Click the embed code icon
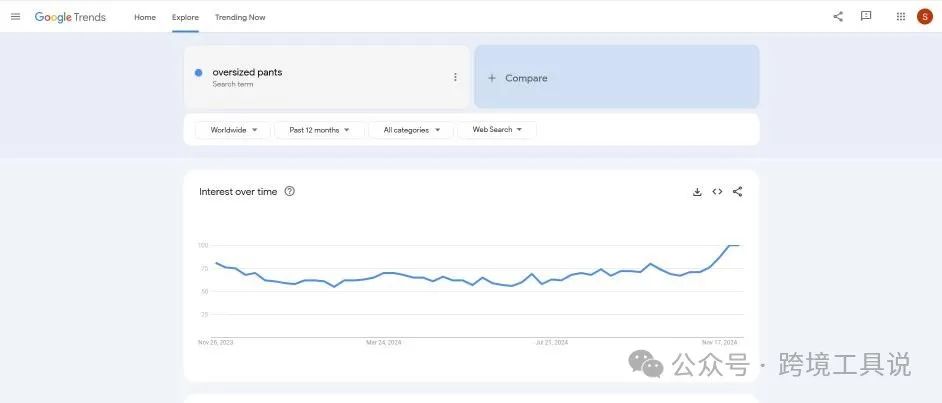This screenshot has width=942, height=403. pos(717,192)
